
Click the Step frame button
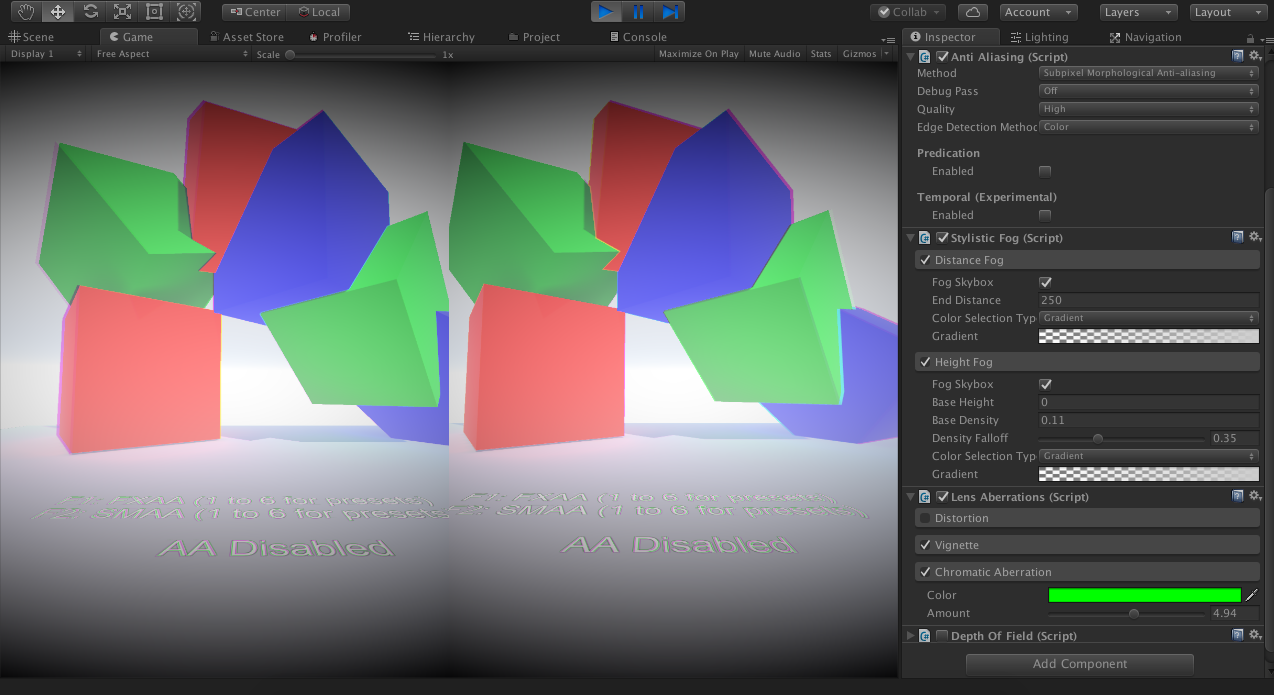click(671, 12)
